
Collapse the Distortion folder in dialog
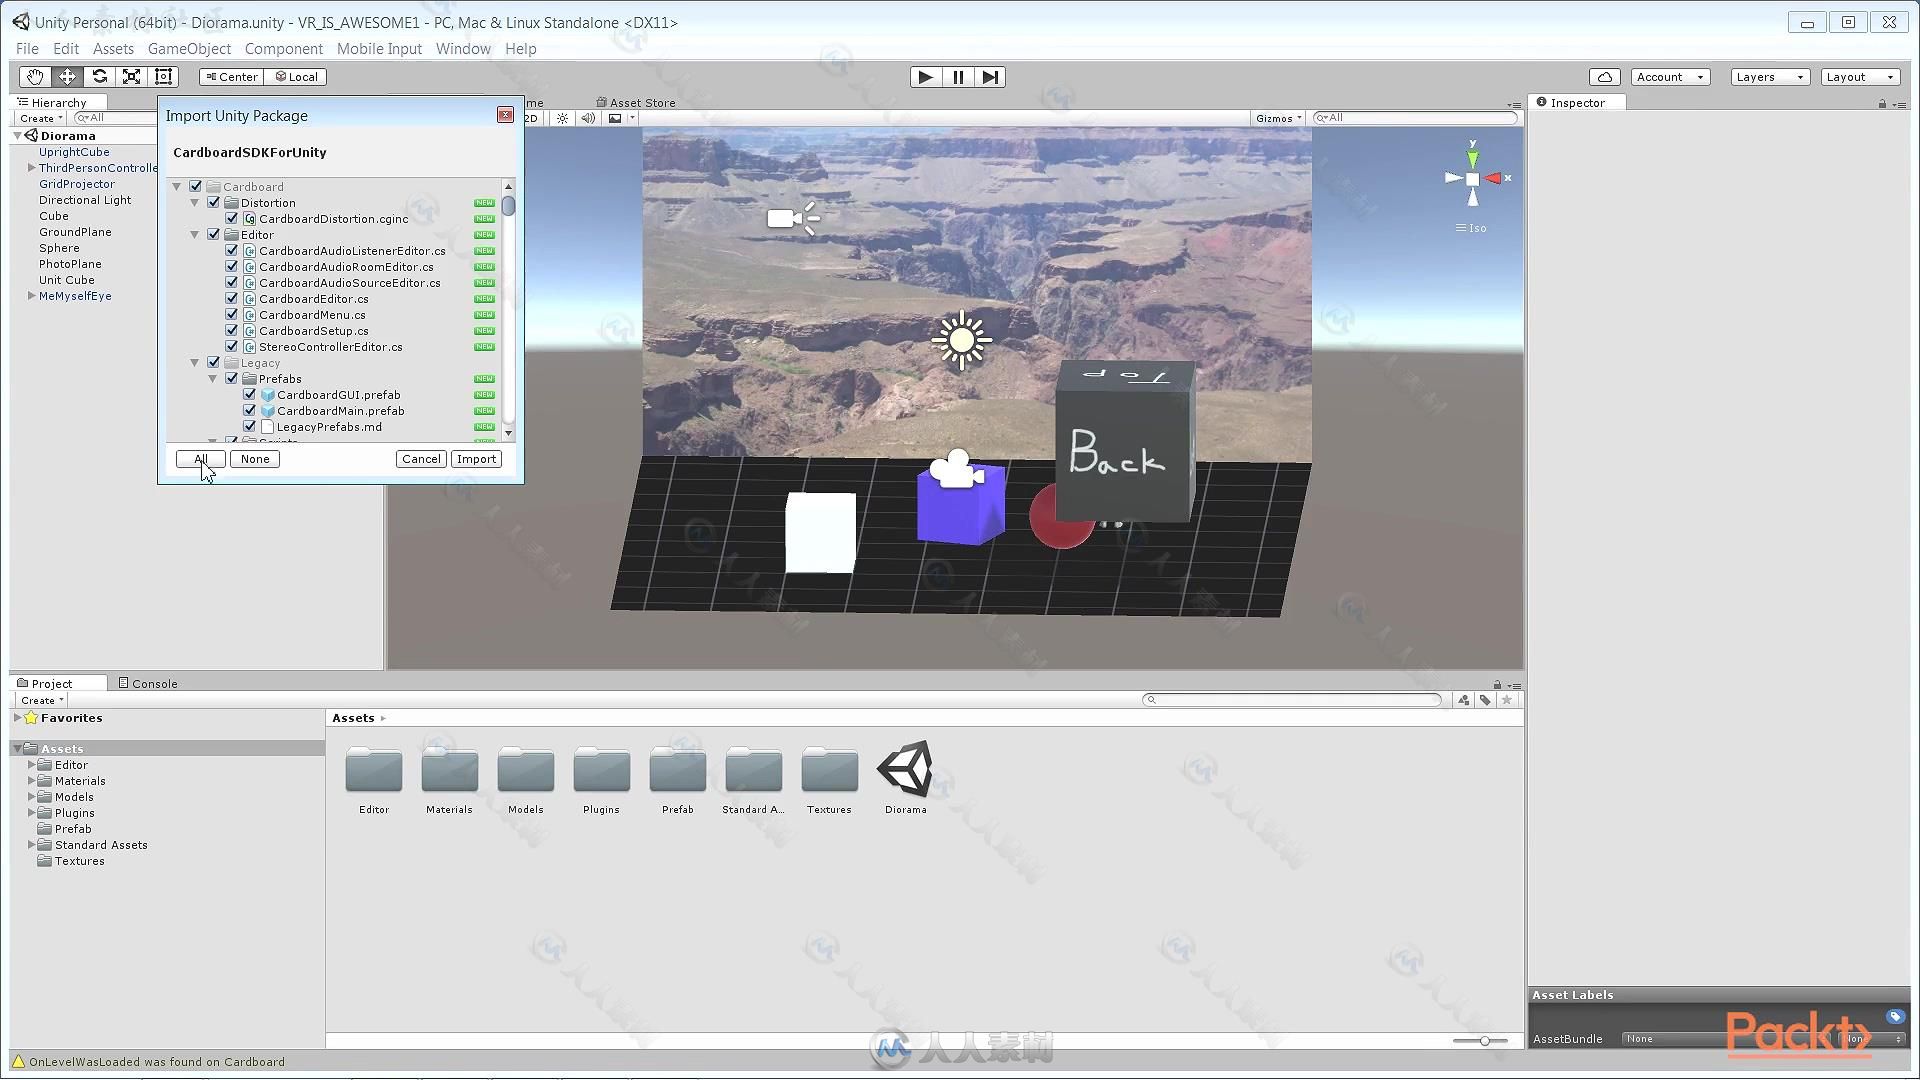(x=195, y=203)
